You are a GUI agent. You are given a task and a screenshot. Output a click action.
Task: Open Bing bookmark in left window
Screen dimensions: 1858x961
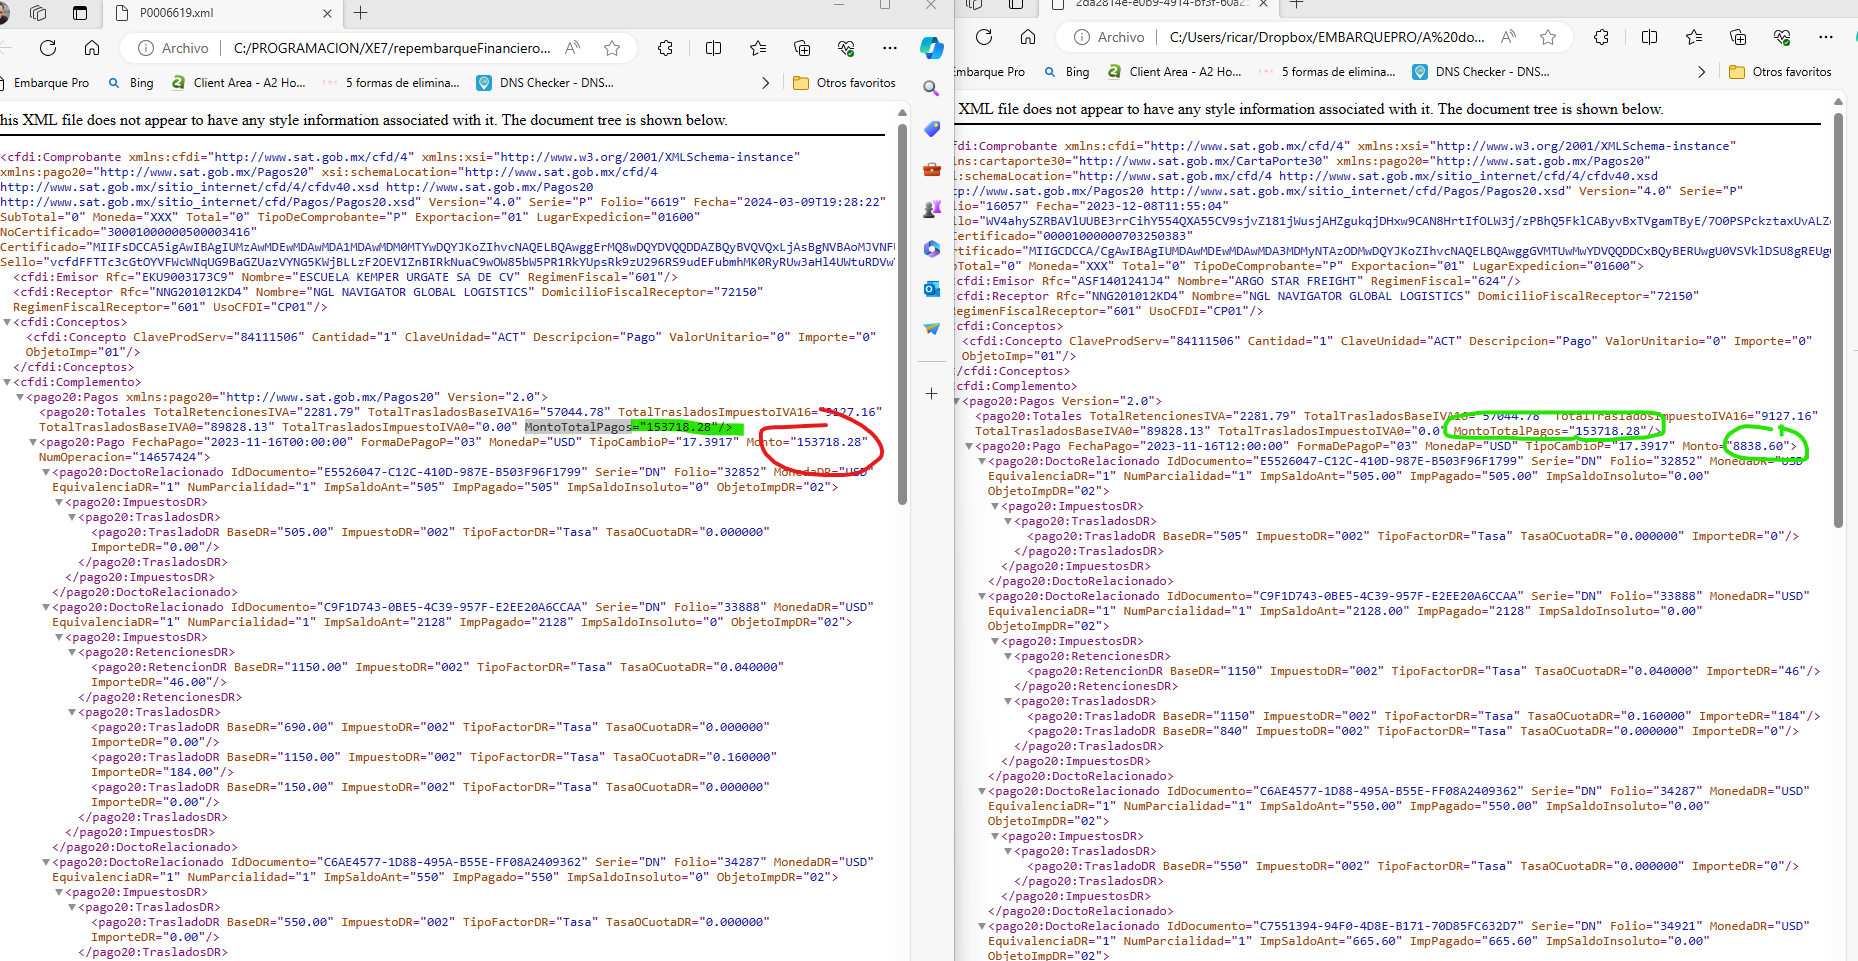[131, 83]
